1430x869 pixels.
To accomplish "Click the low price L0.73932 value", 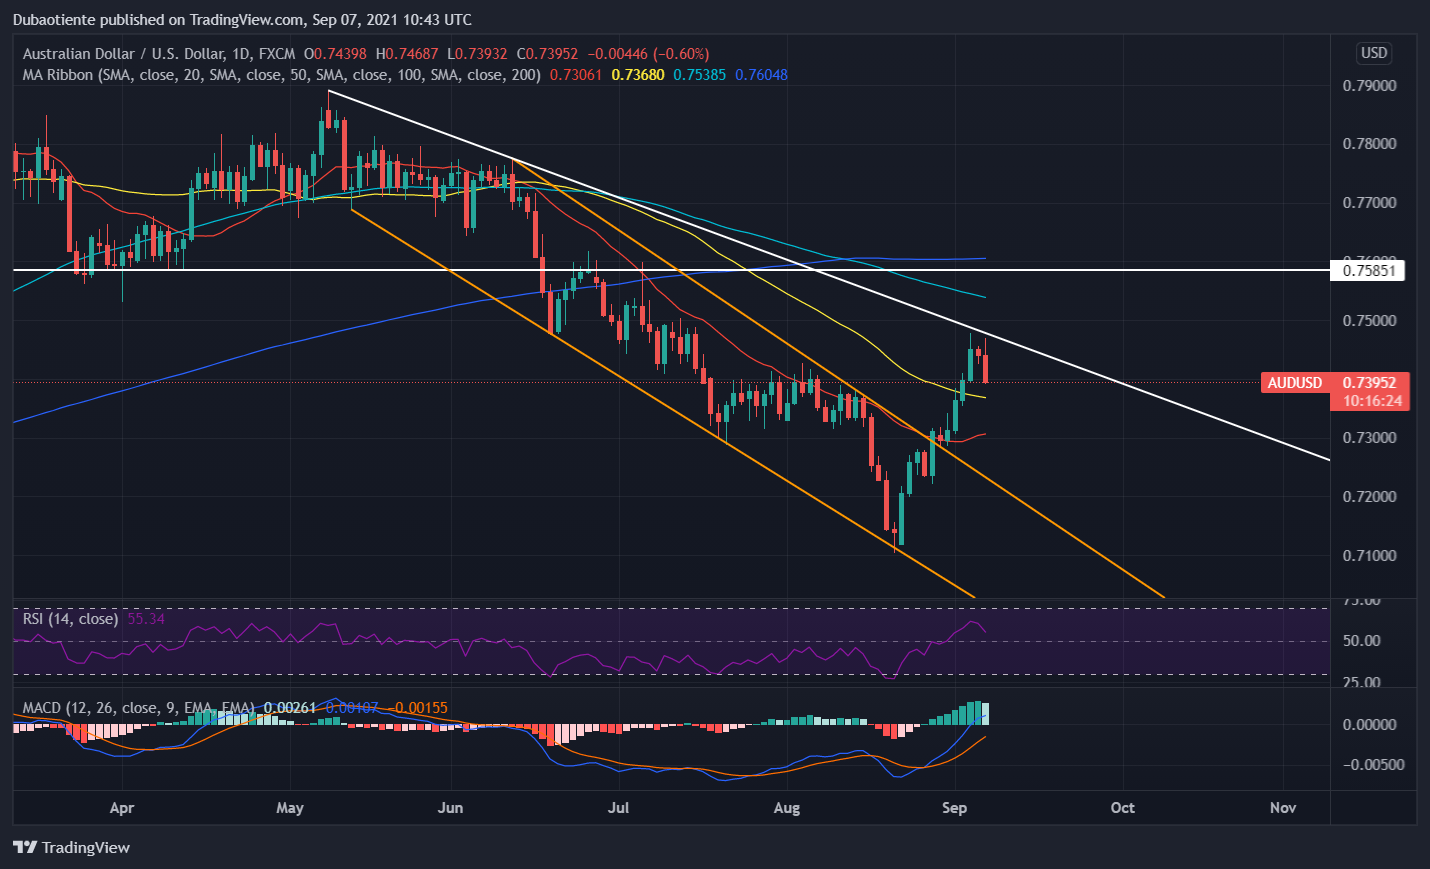I will pos(477,54).
